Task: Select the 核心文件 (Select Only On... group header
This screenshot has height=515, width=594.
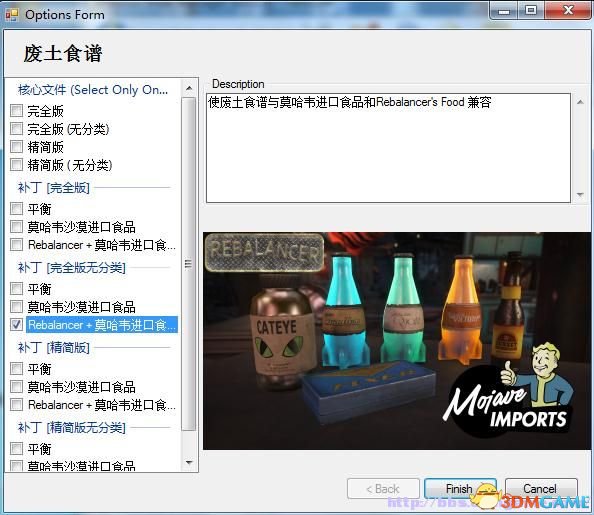Action: [x=93, y=90]
